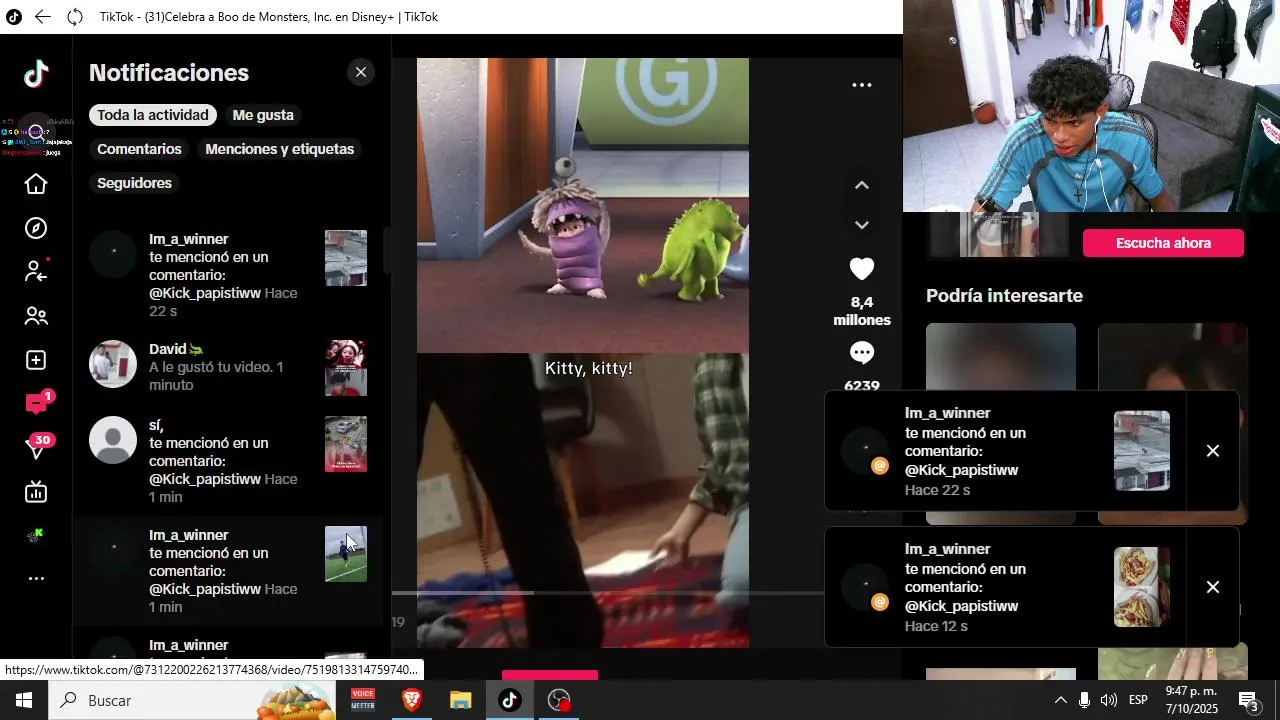Screen dimensions: 1280x720
Task: Open the video options three-dots menu
Action: click(862, 85)
